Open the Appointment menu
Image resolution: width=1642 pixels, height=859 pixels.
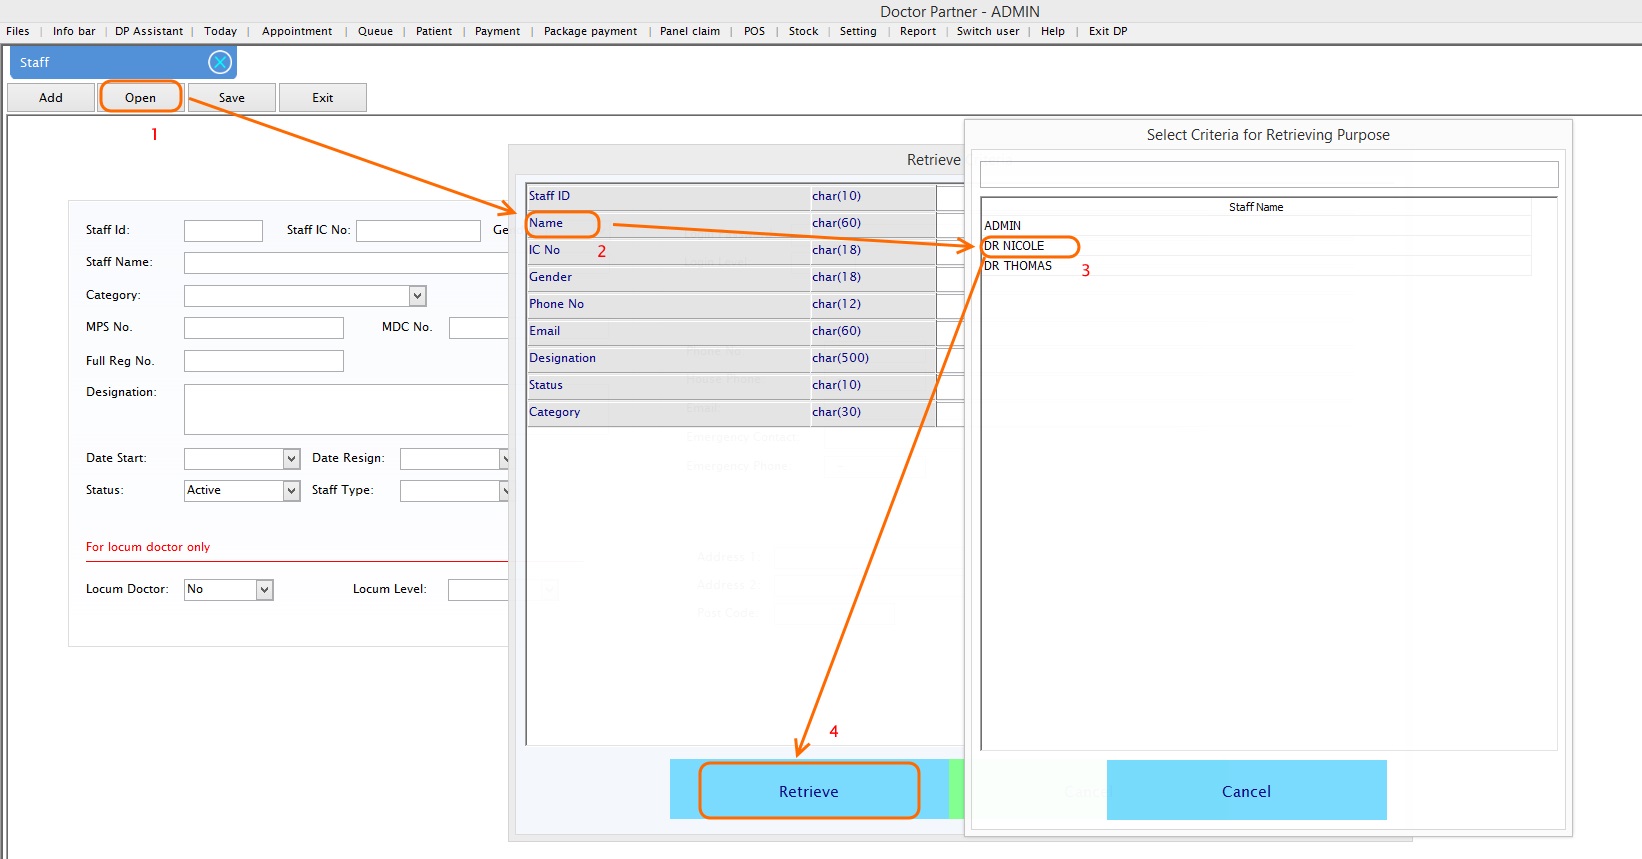[x=297, y=32]
